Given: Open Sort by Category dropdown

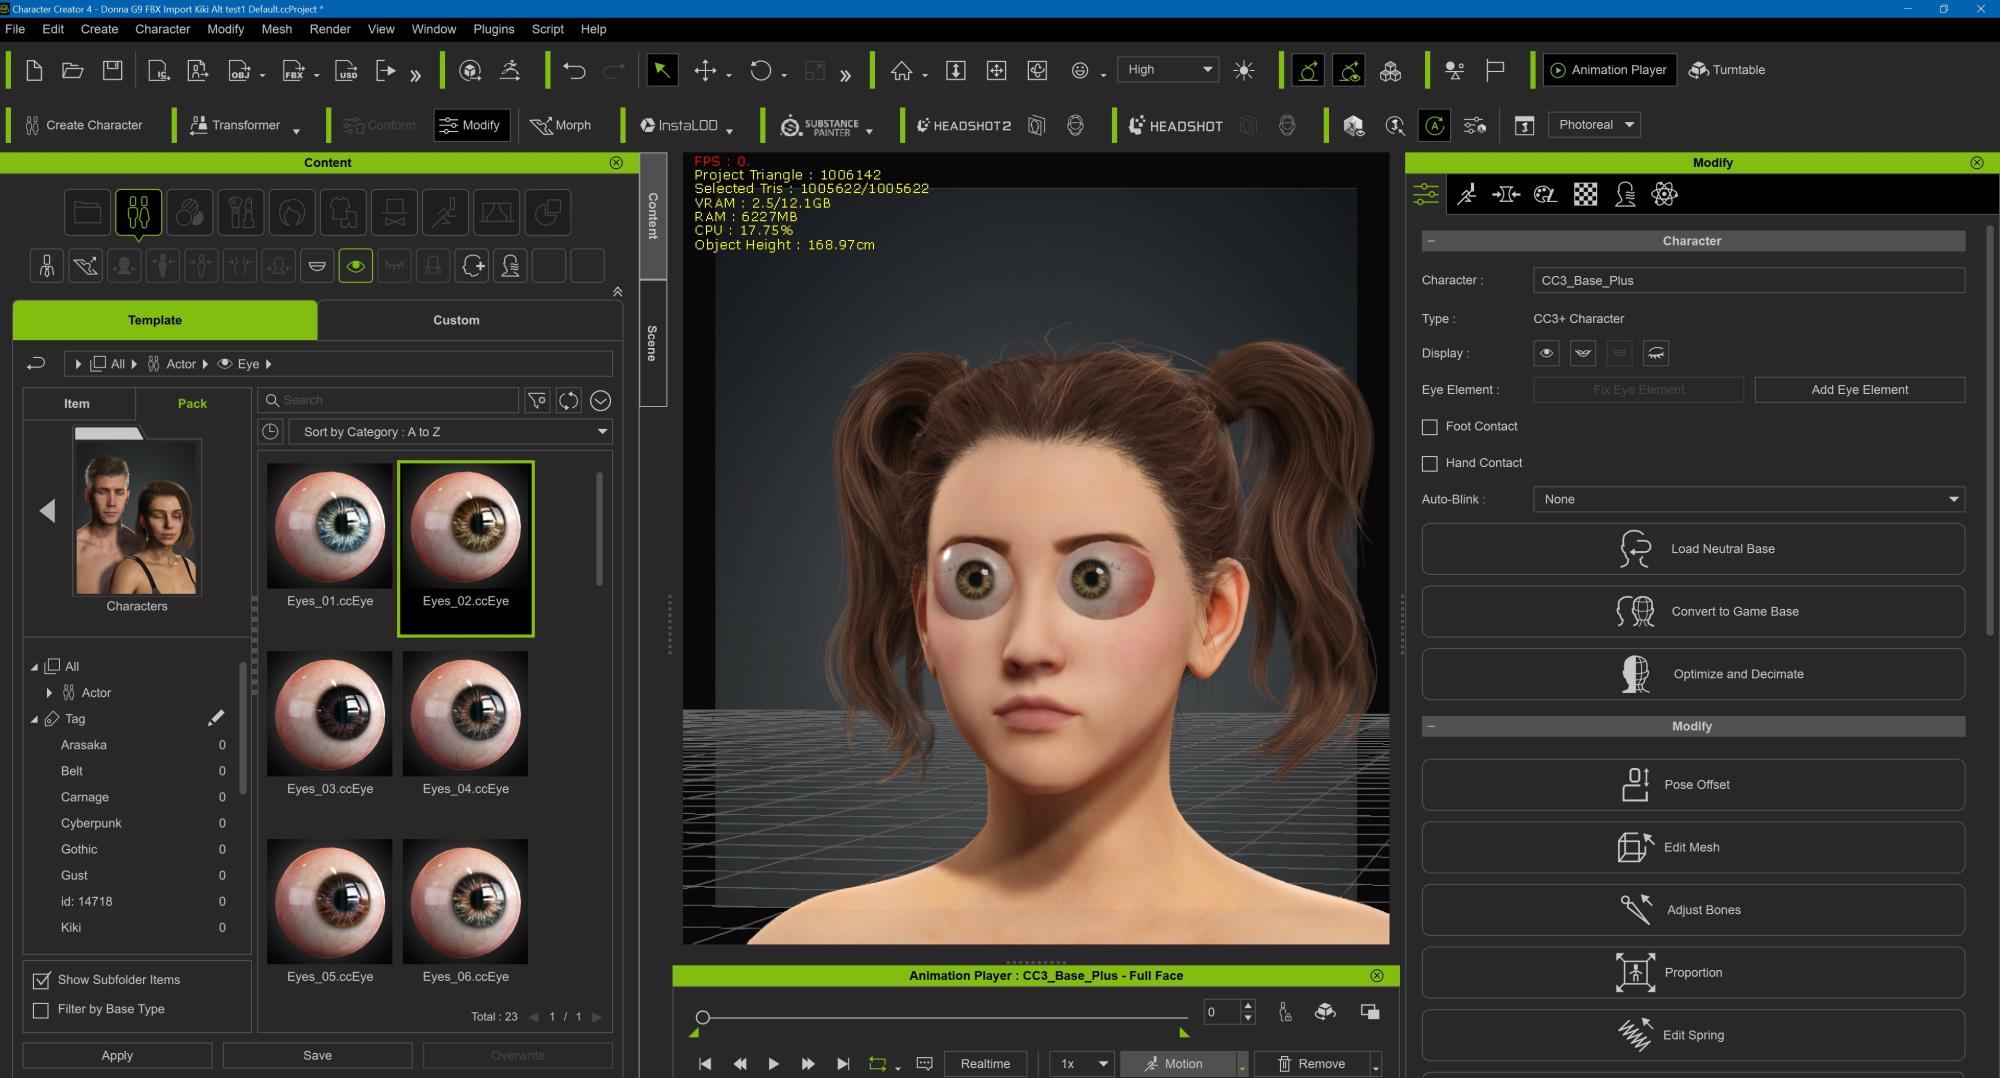Looking at the screenshot, I should 451,432.
